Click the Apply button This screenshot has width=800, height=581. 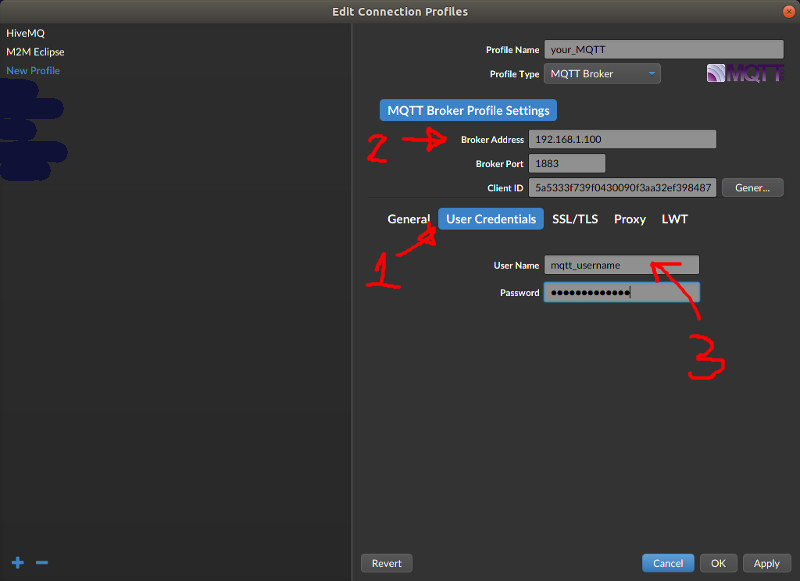coord(767,563)
